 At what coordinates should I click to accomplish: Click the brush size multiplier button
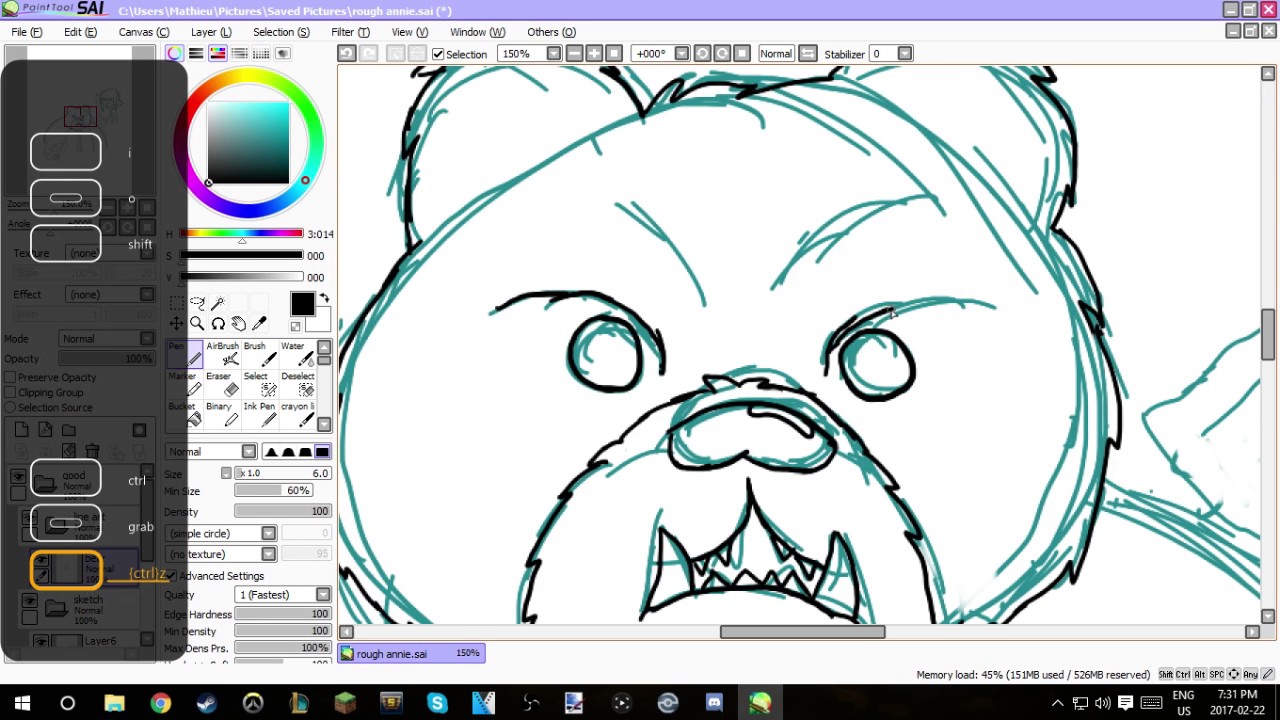coord(226,473)
